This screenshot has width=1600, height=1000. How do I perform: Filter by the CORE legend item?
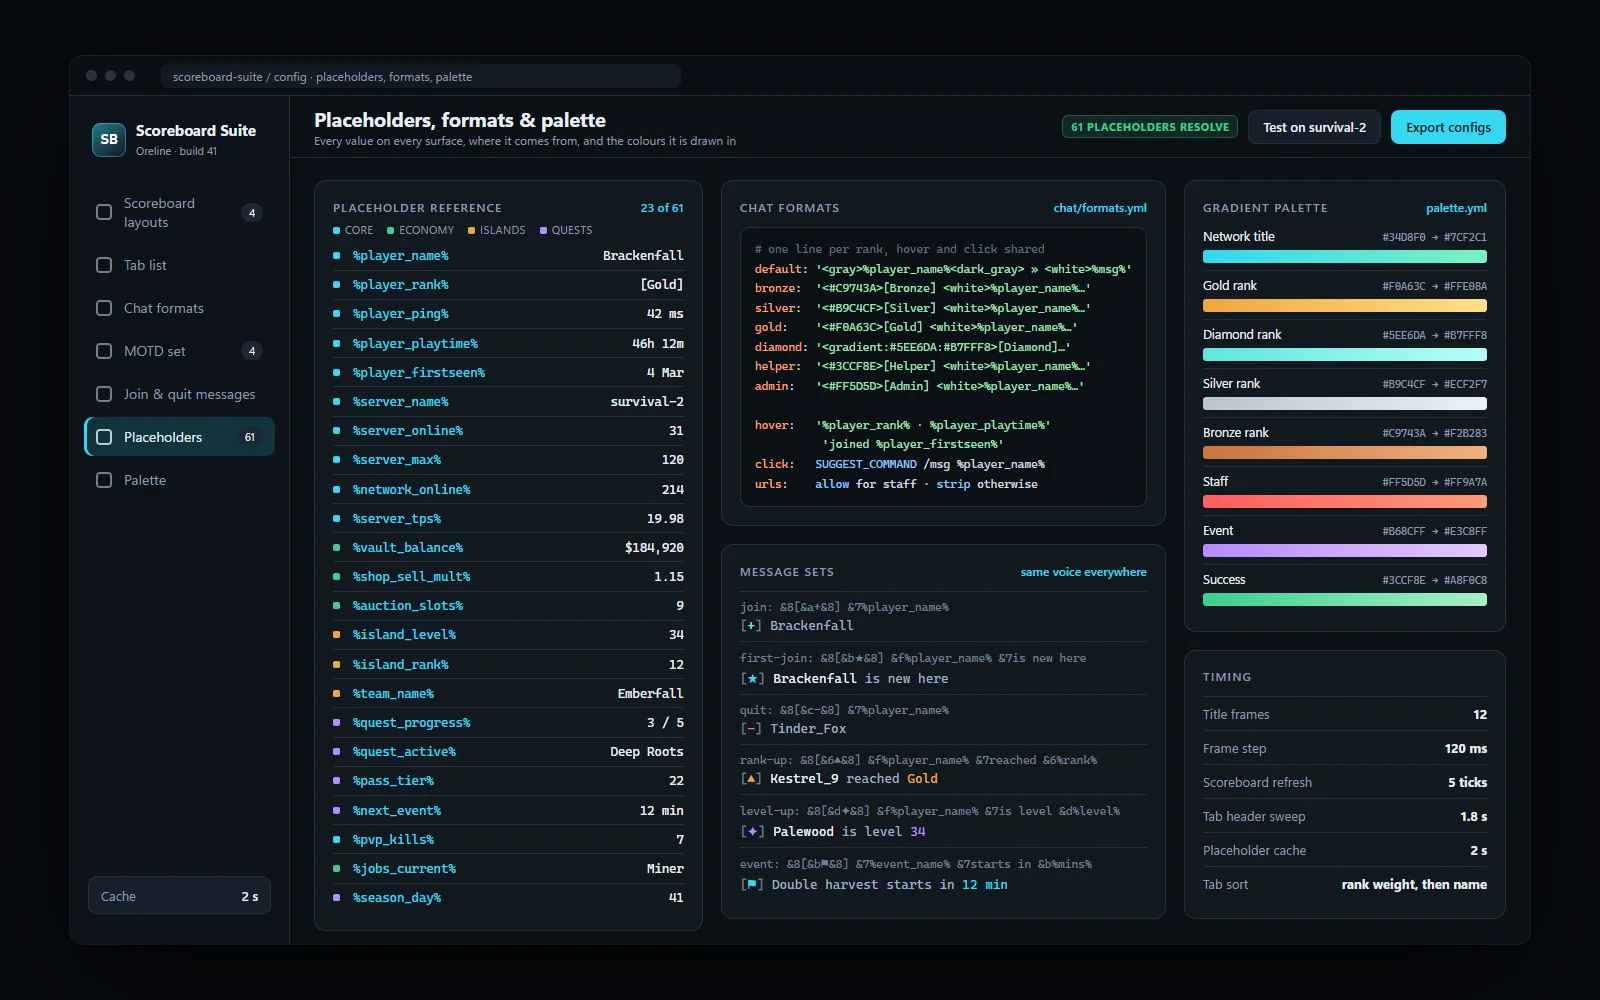coord(353,230)
